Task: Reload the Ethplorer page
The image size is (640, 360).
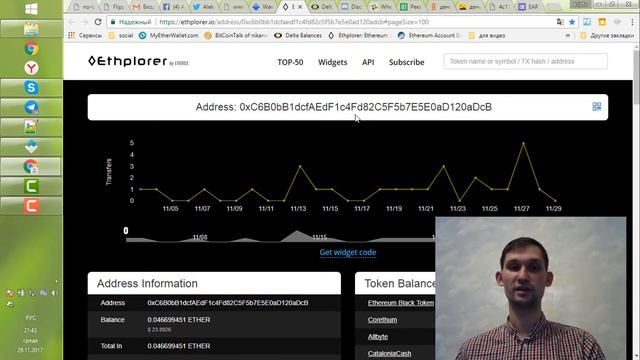Action: coord(98,22)
